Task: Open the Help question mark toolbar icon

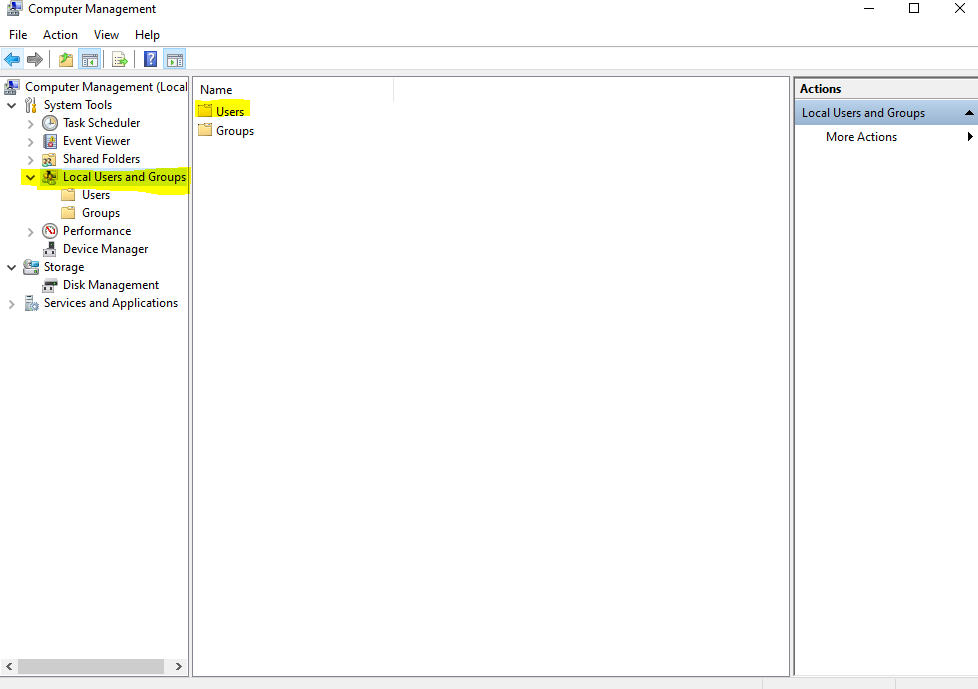Action: (x=150, y=59)
